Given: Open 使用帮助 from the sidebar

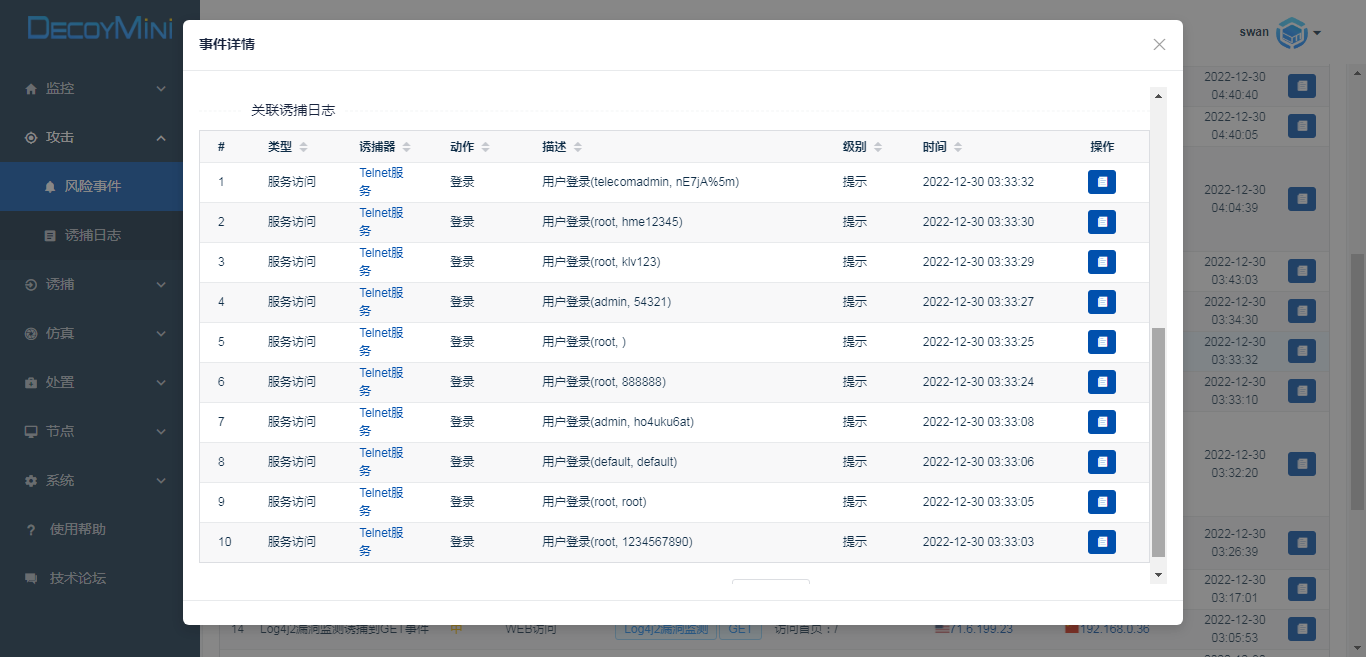Looking at the screenshot, I should [x=77, y=529].
